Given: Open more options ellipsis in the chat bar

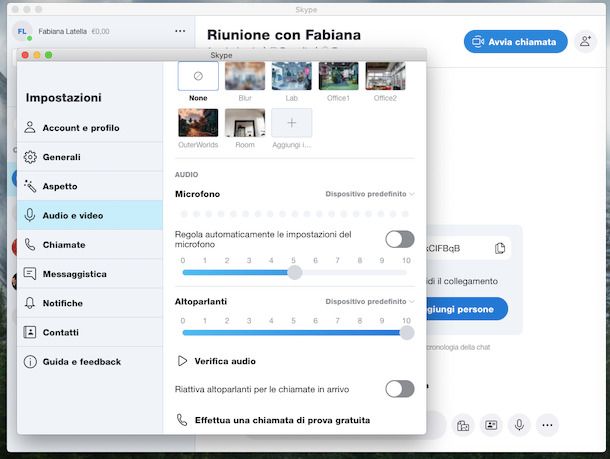Looking at the screenshot, I should tap(547, 425).
